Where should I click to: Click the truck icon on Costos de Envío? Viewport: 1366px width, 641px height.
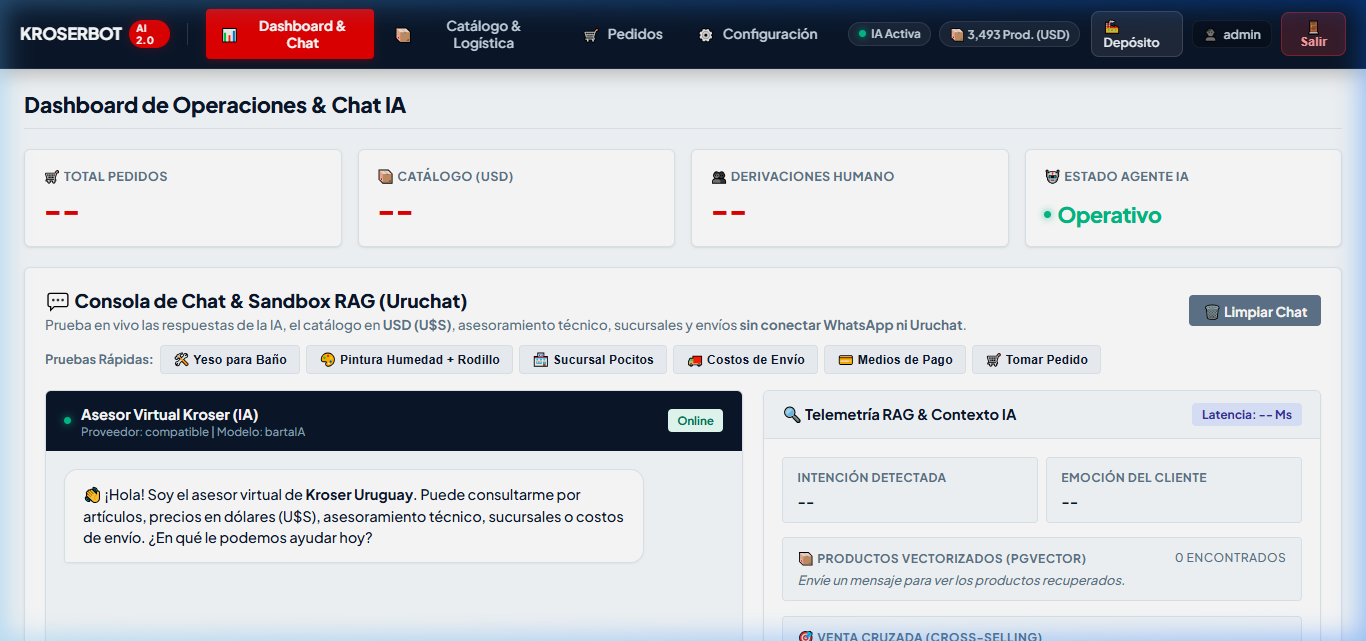click(x=694, y=360)
